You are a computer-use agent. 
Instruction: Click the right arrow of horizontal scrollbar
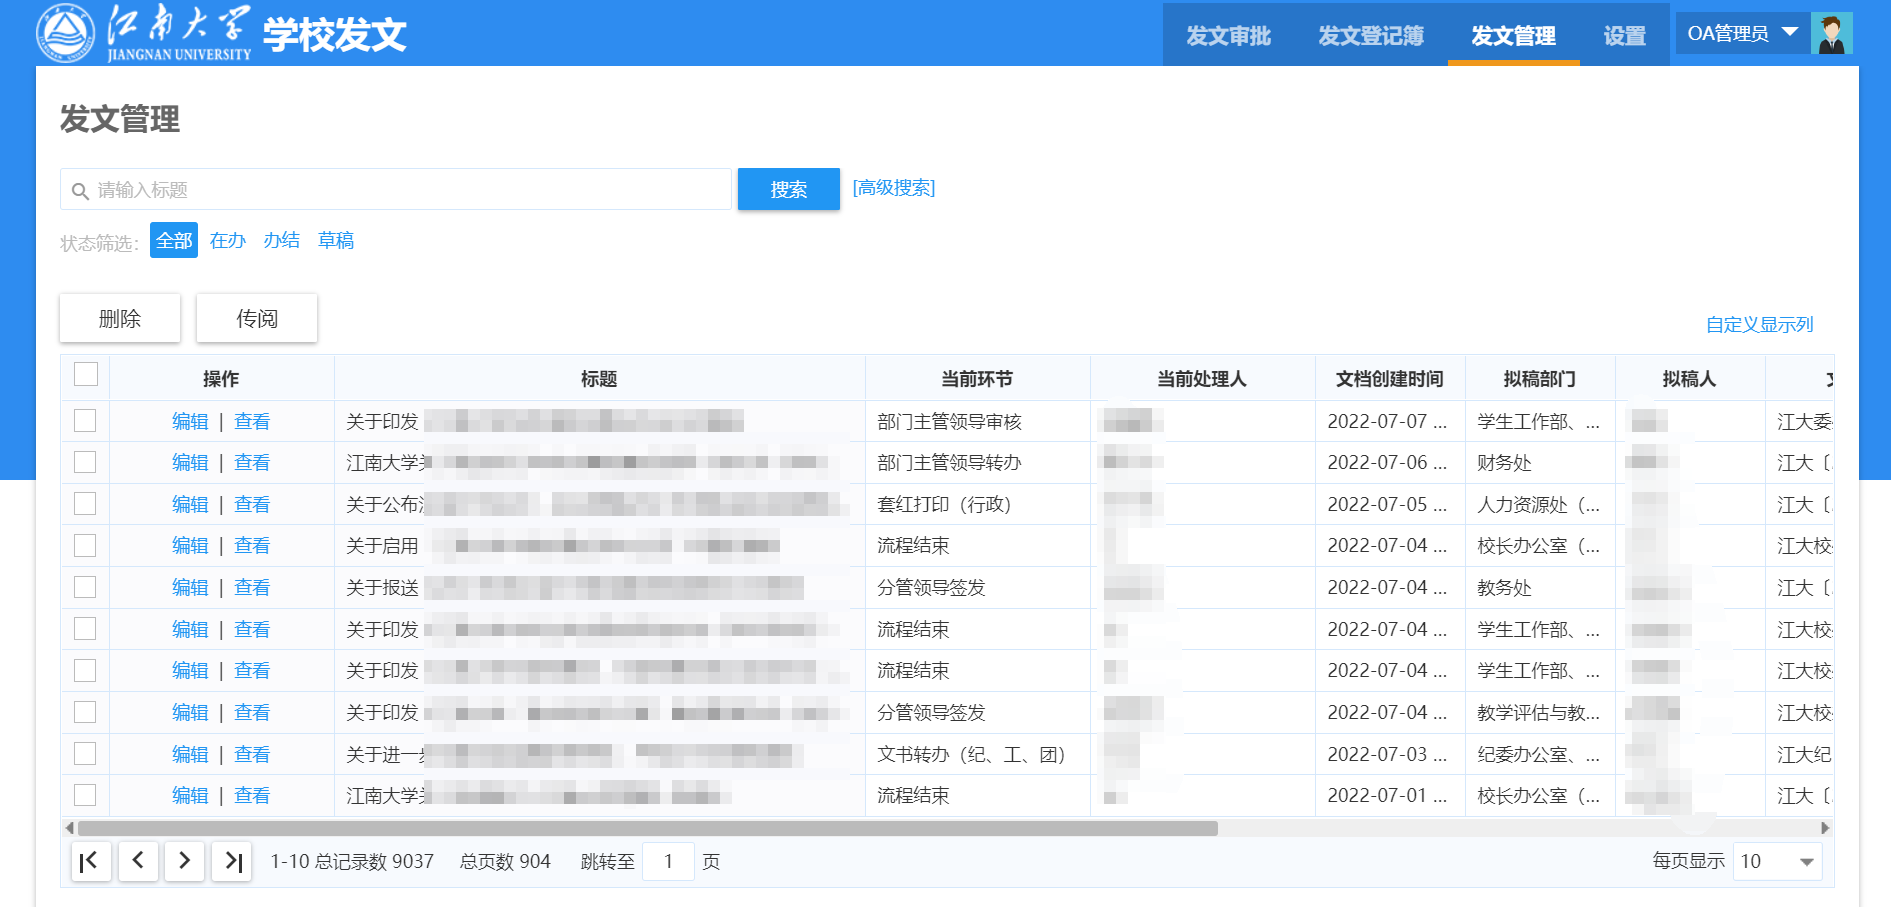click(x=1825, y=828)
